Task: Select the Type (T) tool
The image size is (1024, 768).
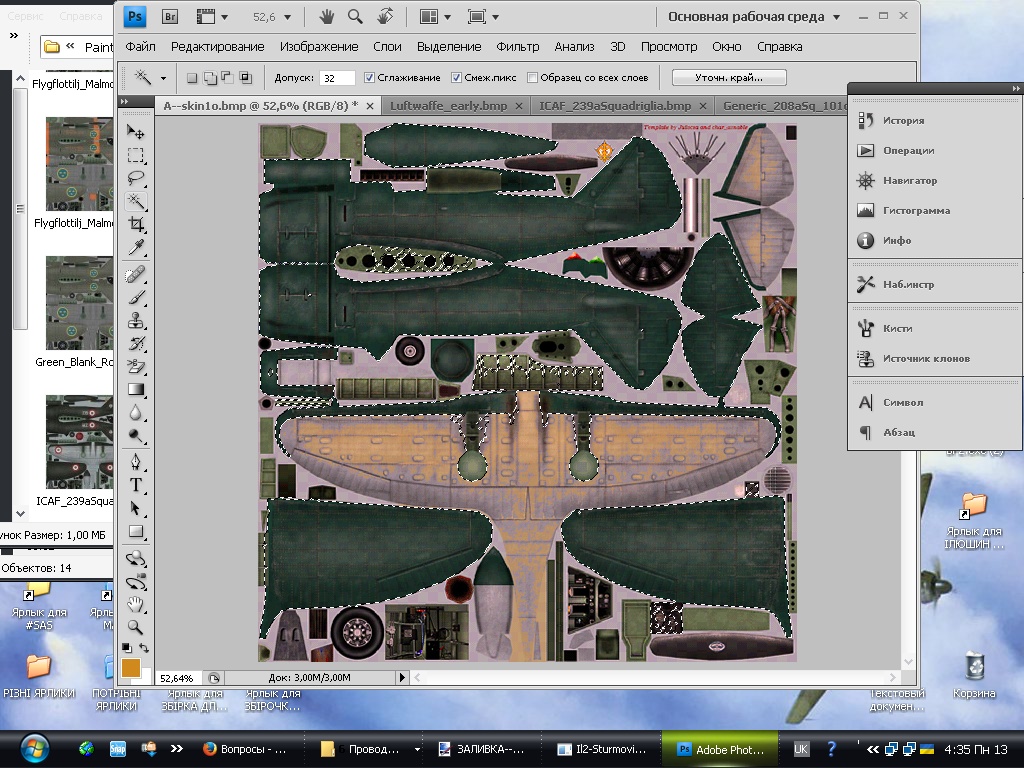Action: coord(136,485)
